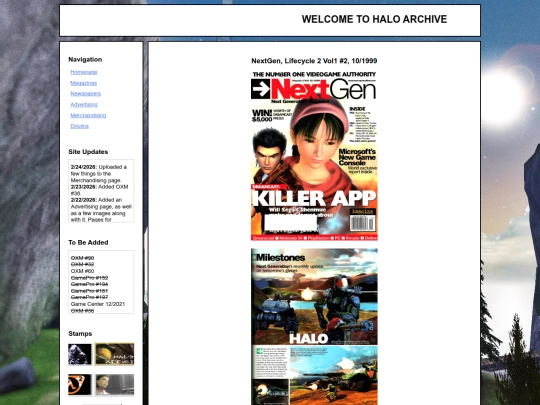Click the Halo ring planet stamp
The width and height of the screenshot is (540, 405).
[x=114, y=354]
